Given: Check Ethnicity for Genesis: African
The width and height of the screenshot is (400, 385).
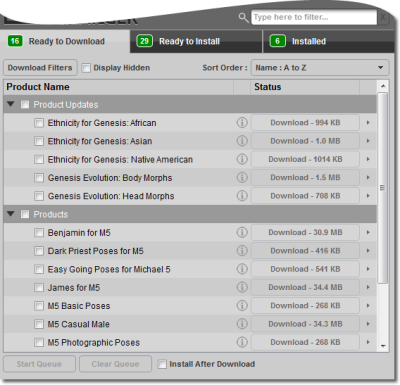Looking at the screenshot, I should click(39, 123).
